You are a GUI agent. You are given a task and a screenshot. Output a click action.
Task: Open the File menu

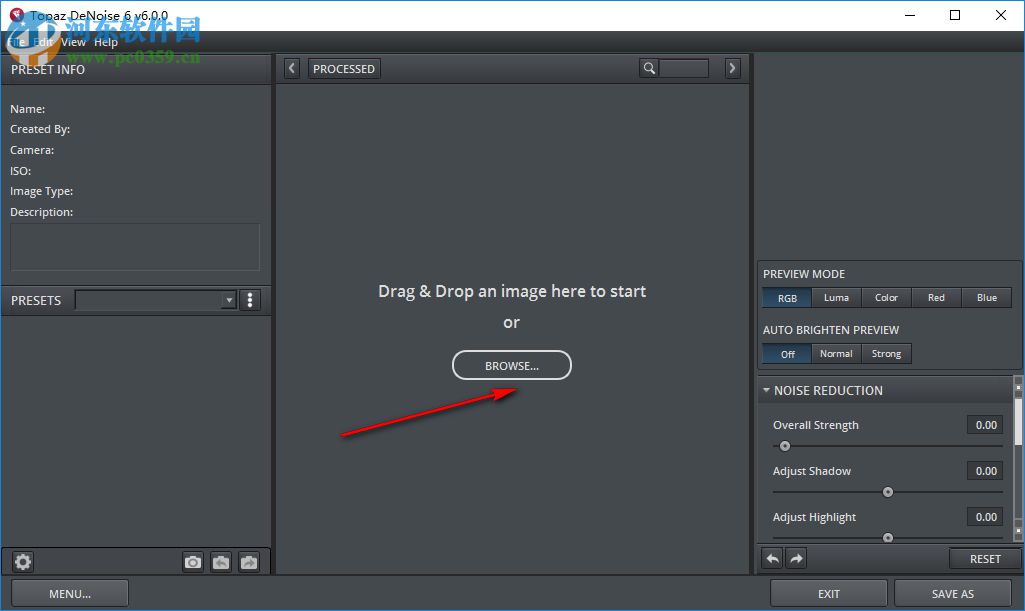click(x=16, y=42)
